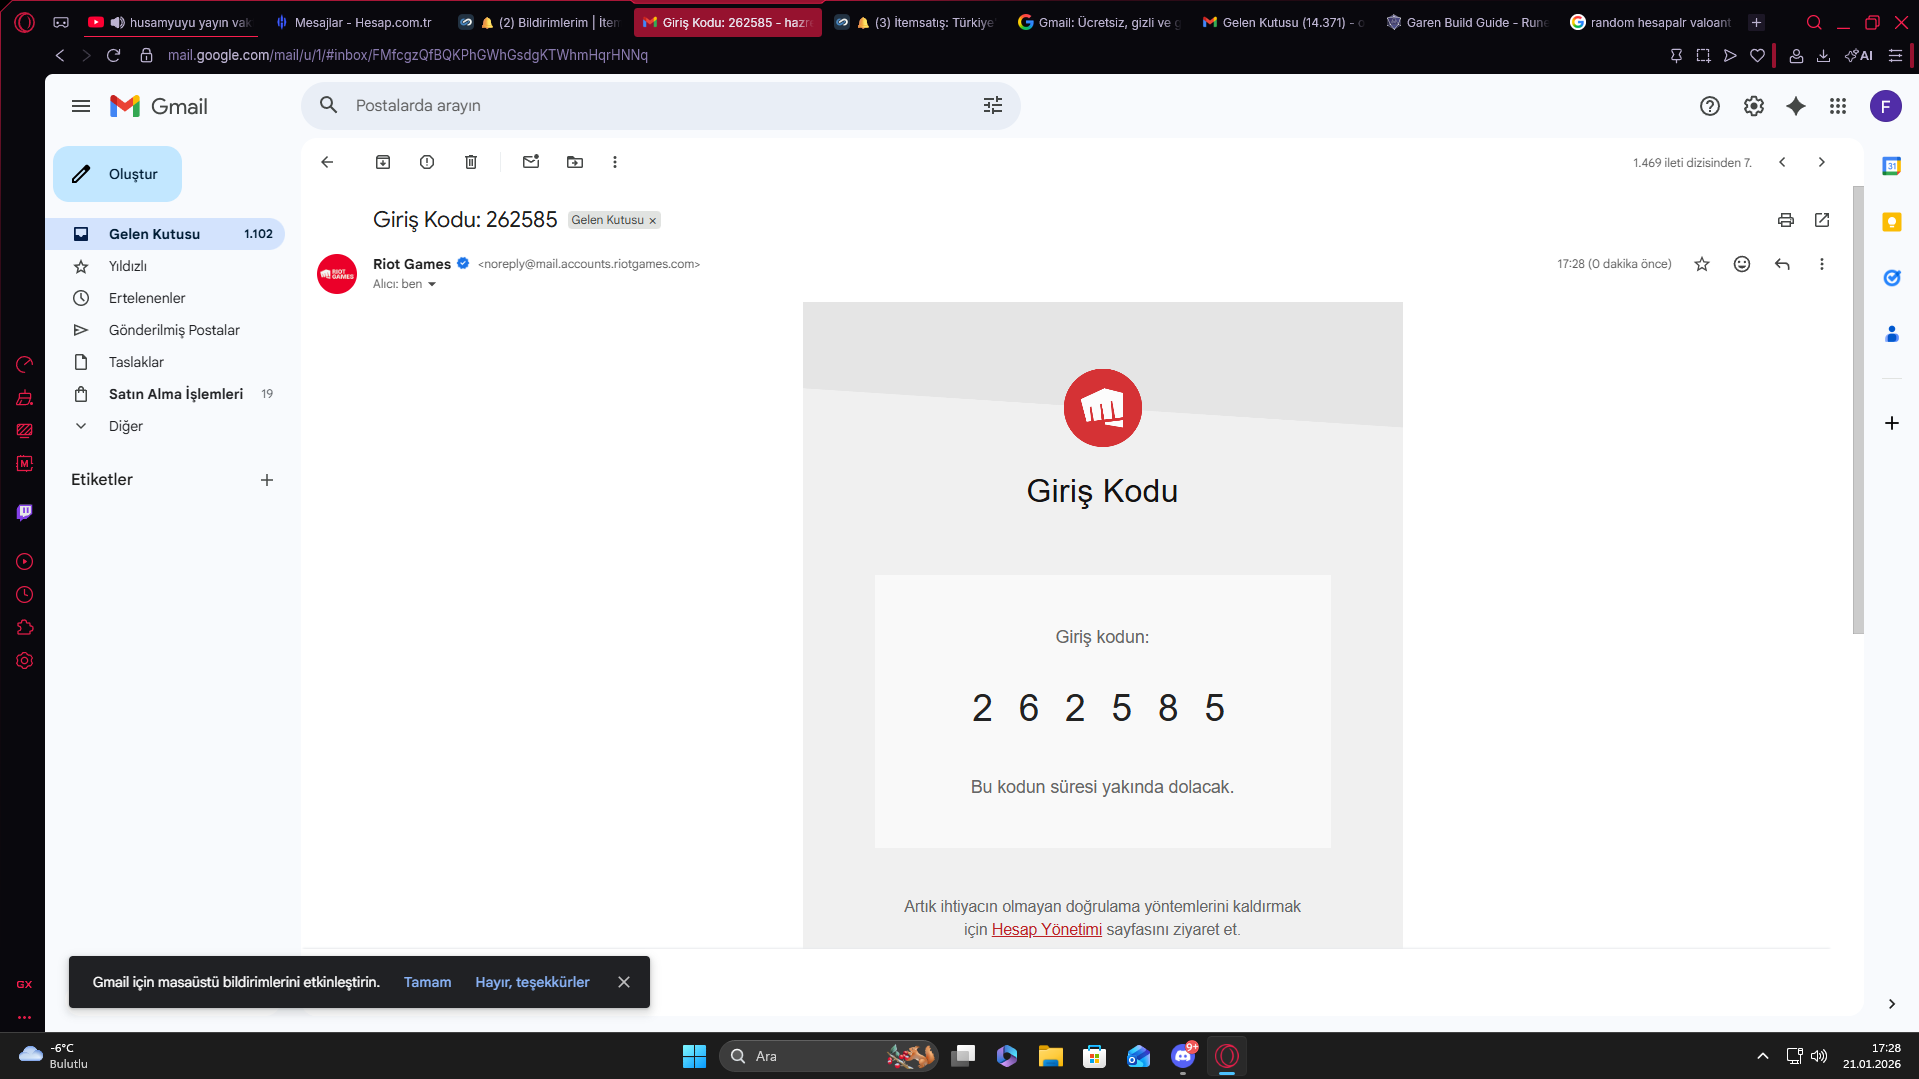This screenshot has height=1079, width=1919.
Task: Focus the Postalarda arayın search field
Action: coord(660,106)
